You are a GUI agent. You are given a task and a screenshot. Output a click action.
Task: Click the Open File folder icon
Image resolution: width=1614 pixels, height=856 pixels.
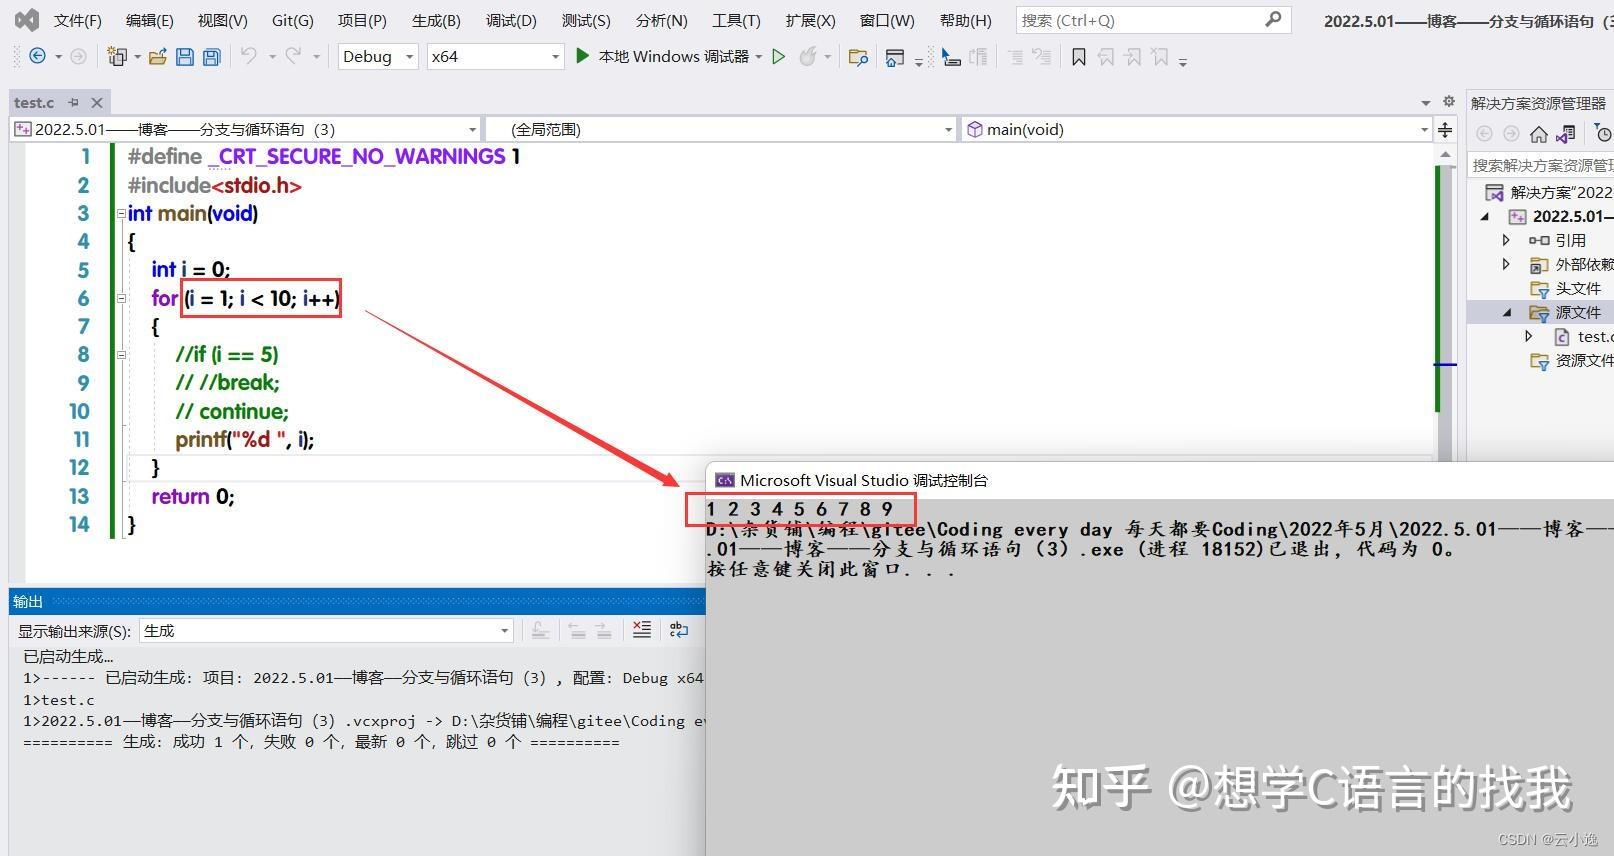[x=157, y=57]
